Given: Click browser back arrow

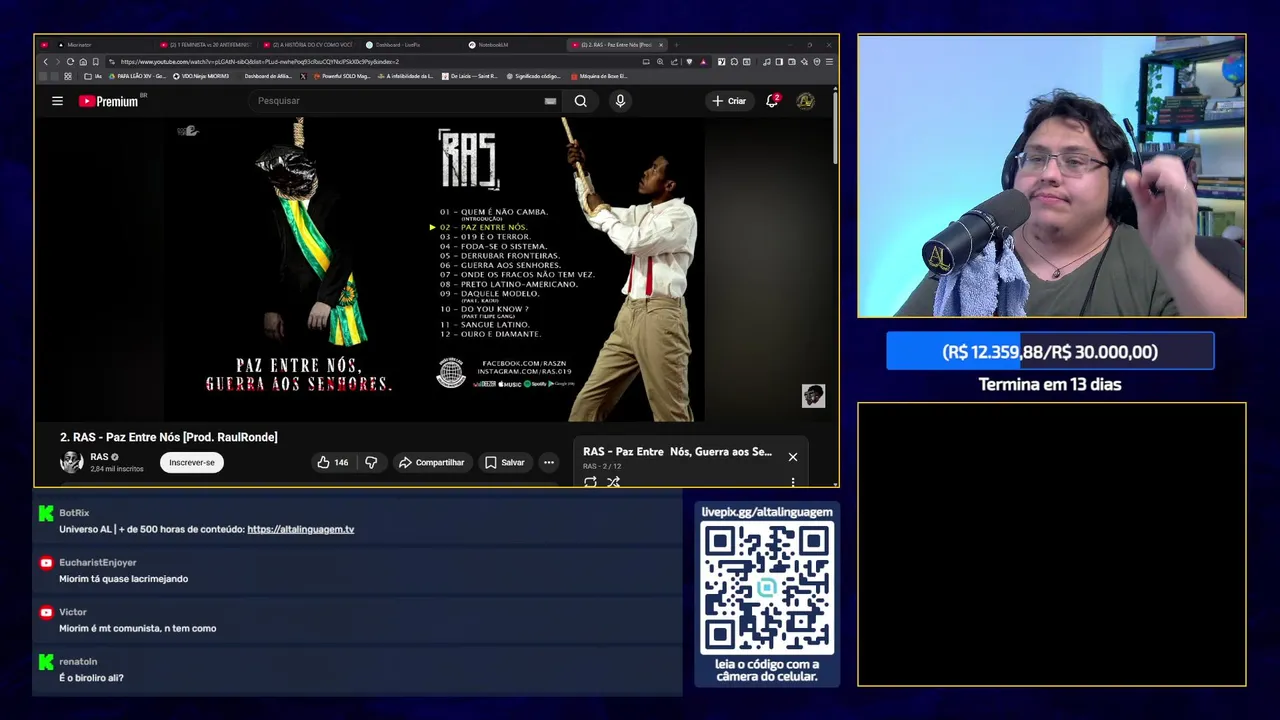Looking at the screenshot, I should 45,62.
